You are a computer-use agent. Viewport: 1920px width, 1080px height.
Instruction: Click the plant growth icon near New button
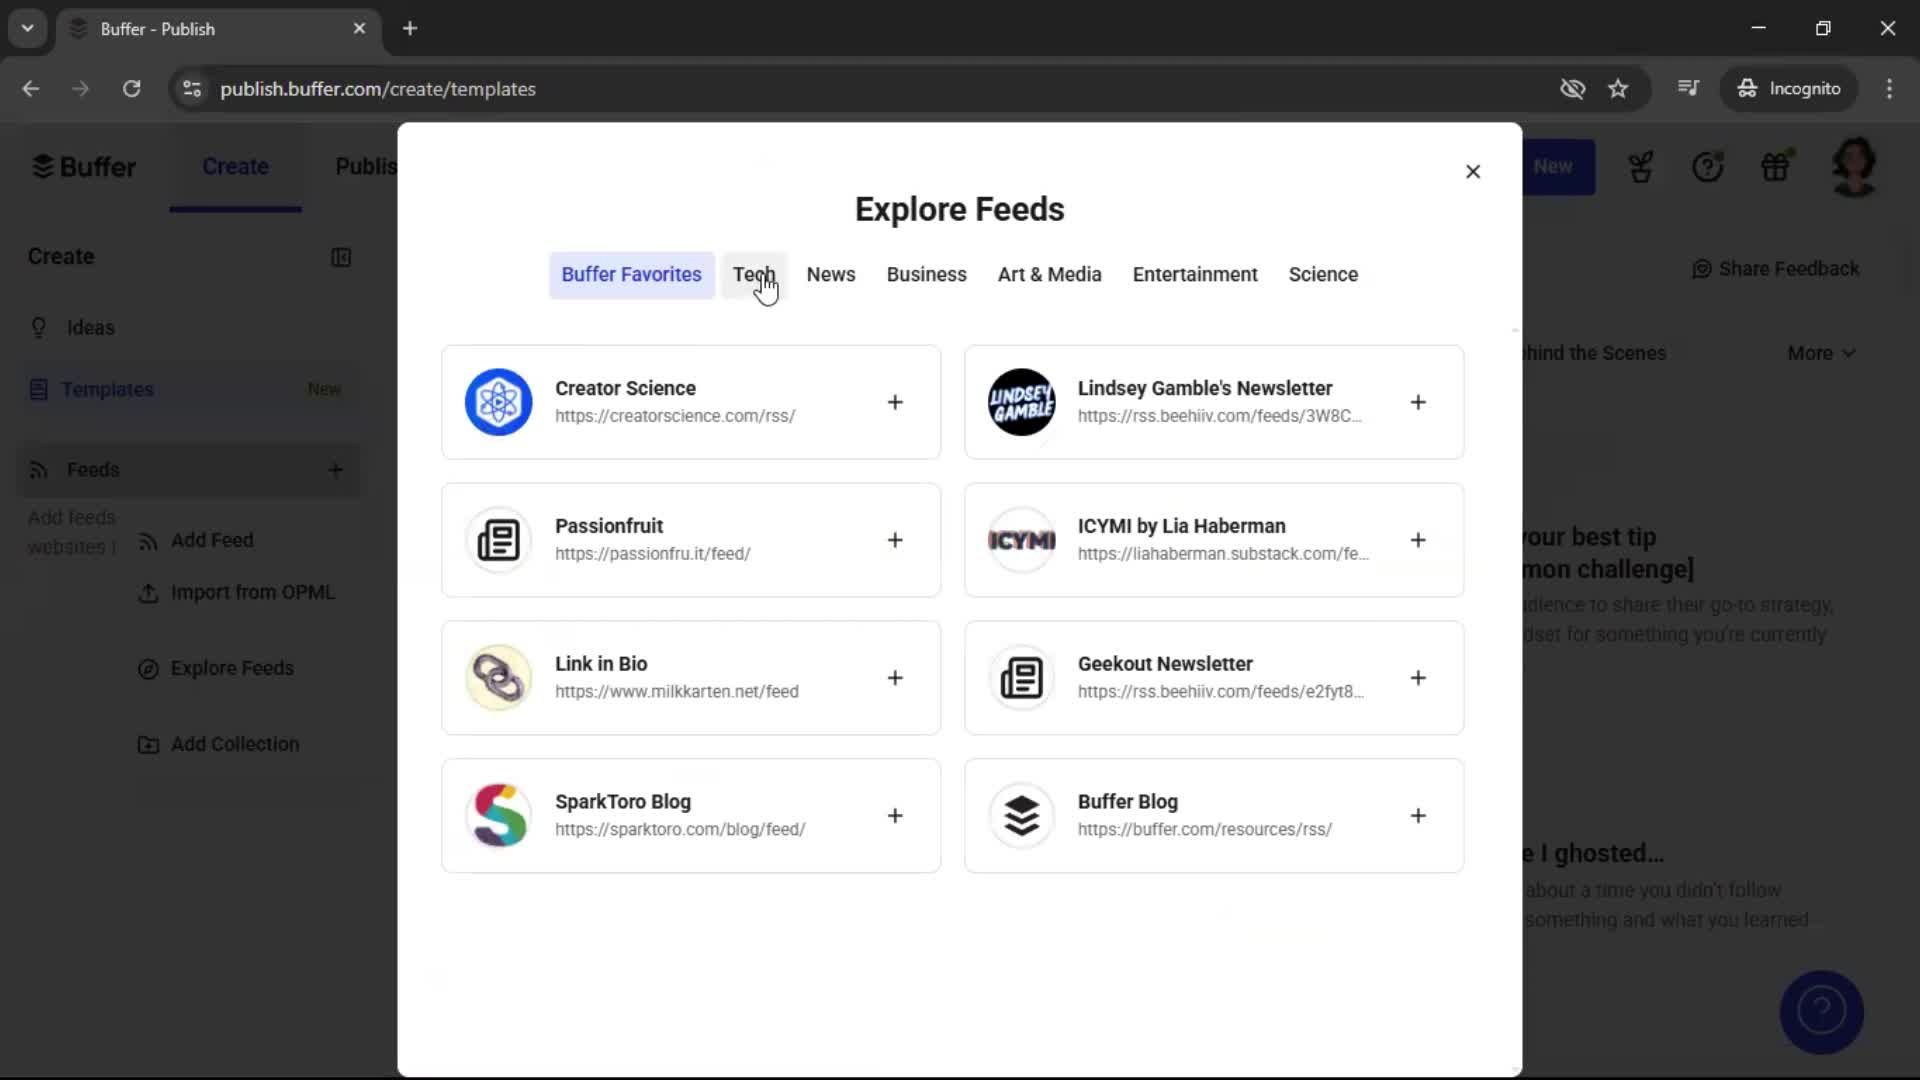pyautogui.click(x=1641, y=166)
